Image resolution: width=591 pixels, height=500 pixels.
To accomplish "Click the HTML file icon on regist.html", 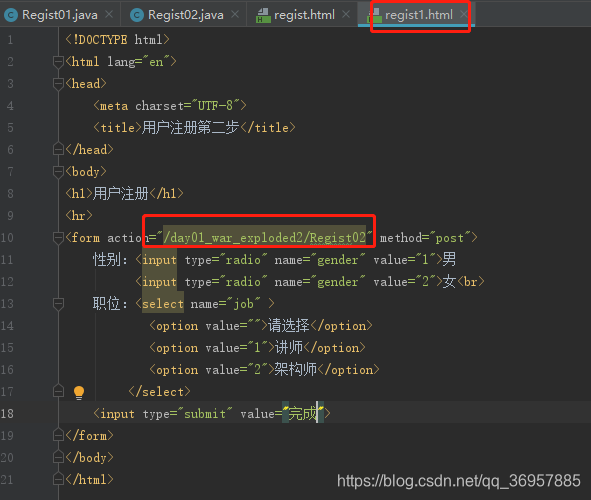I will (263, 15).
